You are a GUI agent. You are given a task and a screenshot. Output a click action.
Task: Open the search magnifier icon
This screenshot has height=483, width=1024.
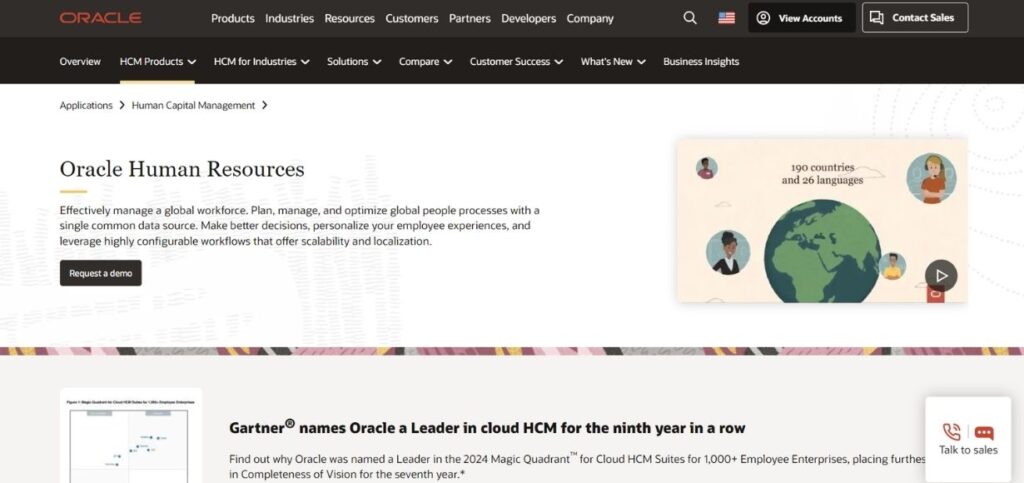tap(690, 18)
